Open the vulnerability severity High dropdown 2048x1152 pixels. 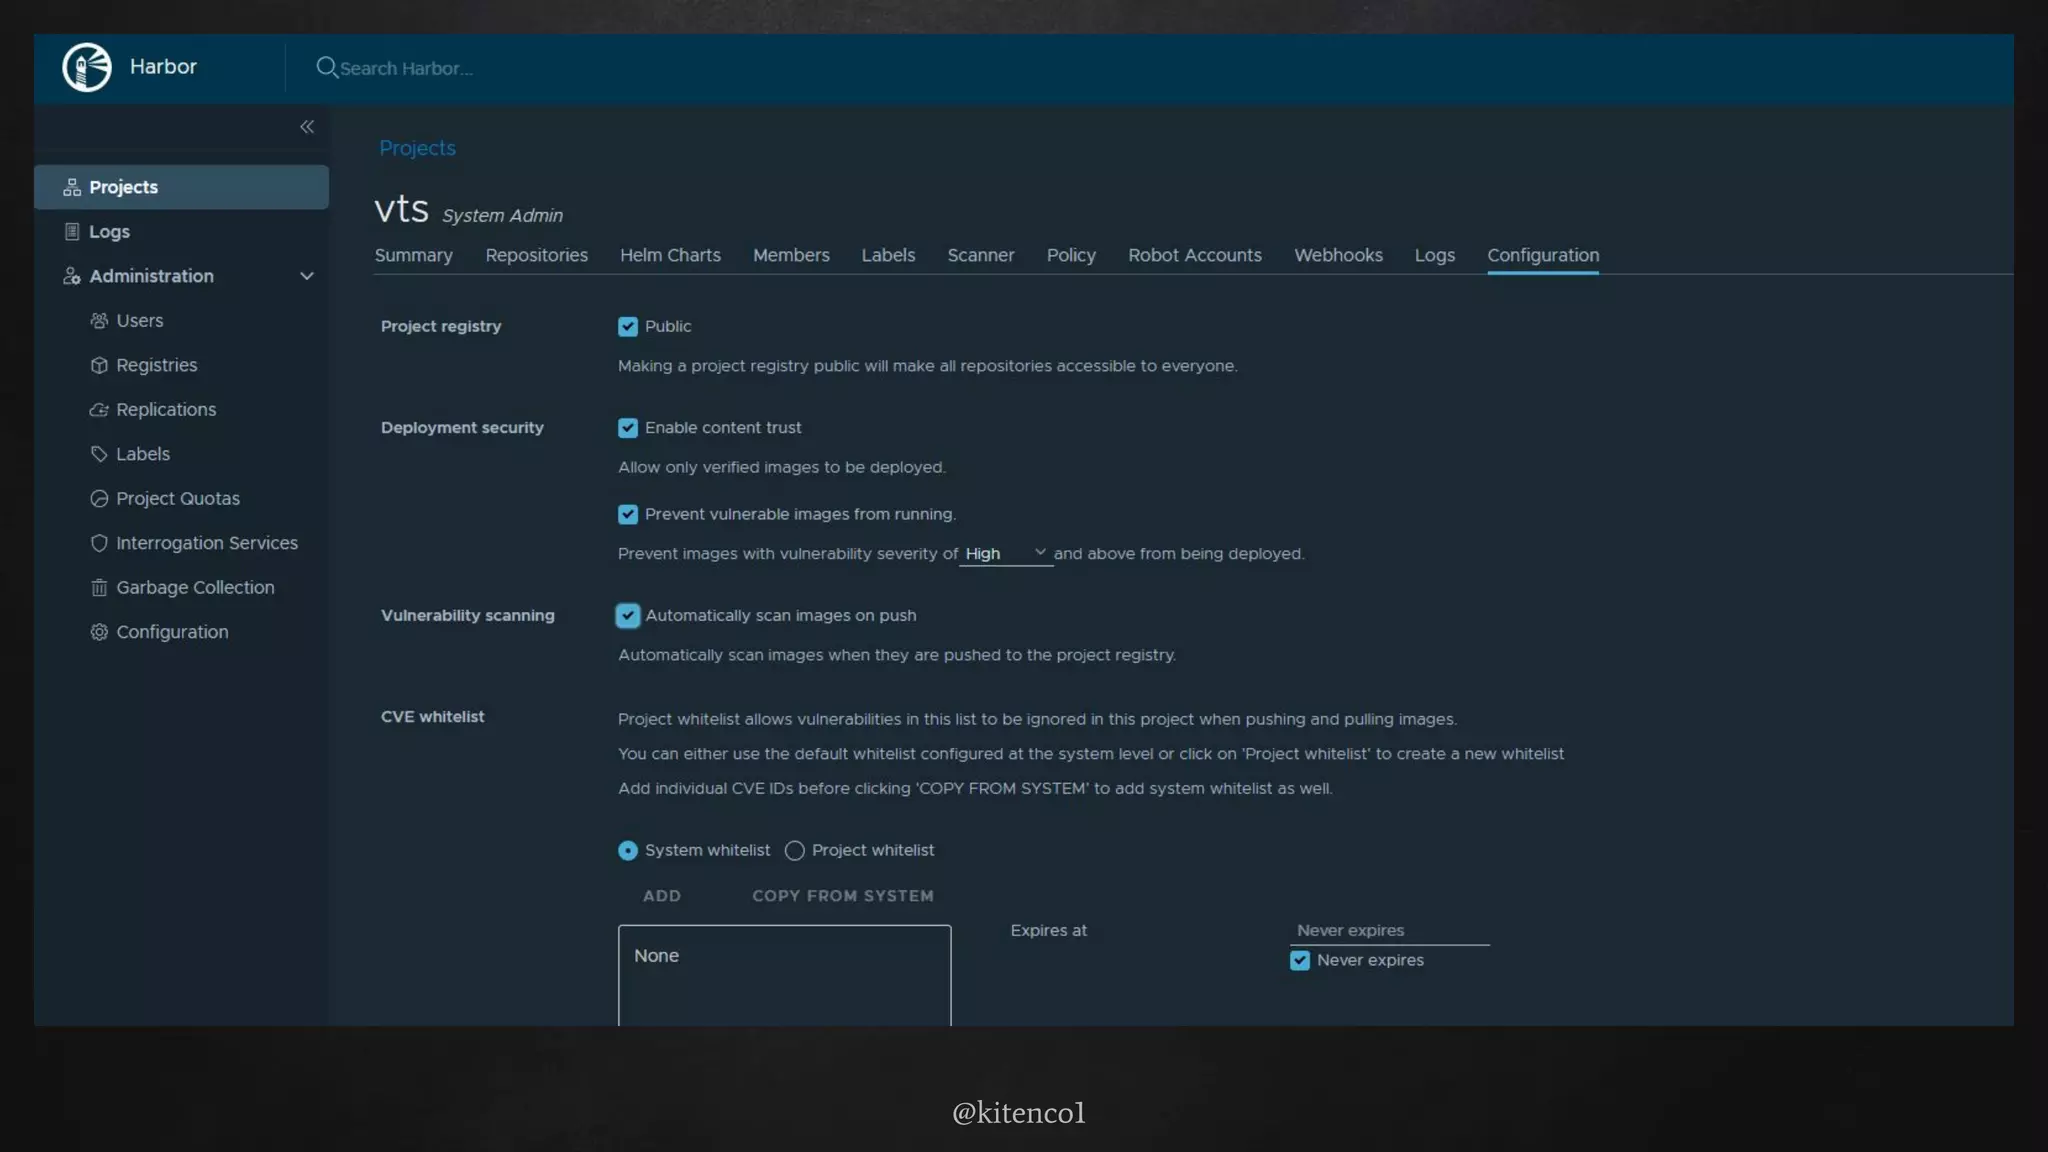[1005, 554]
